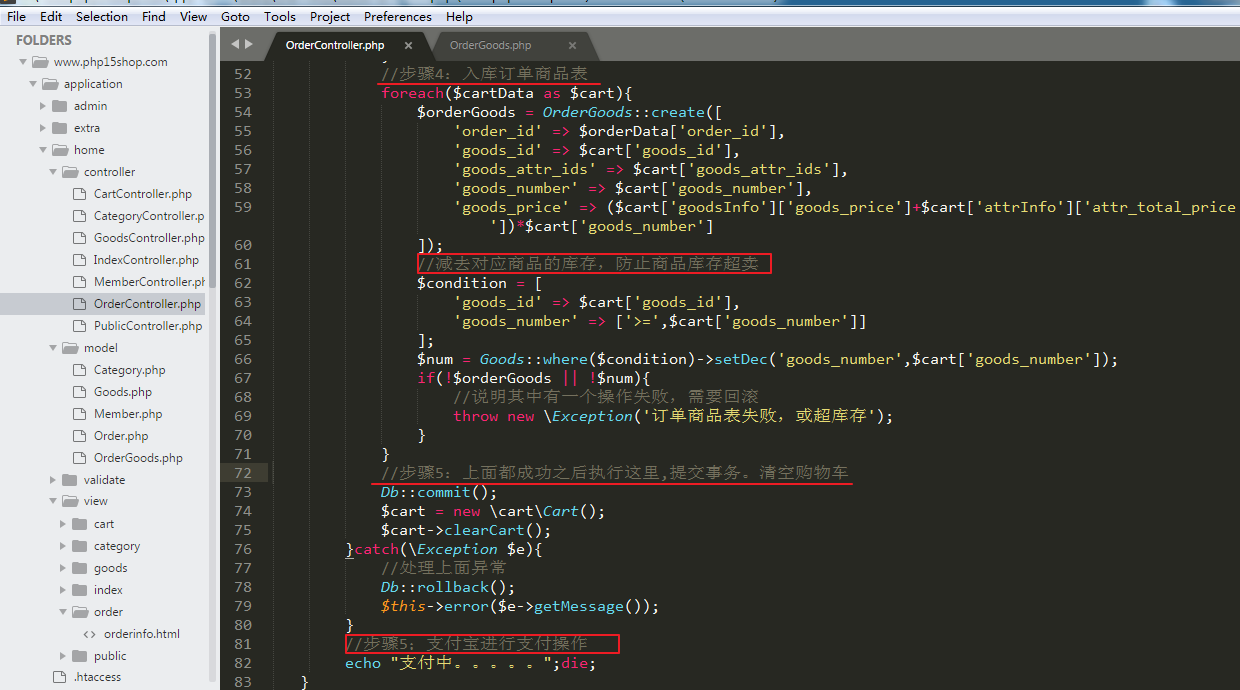Open the Goto menu

click(x=235, y=17)
